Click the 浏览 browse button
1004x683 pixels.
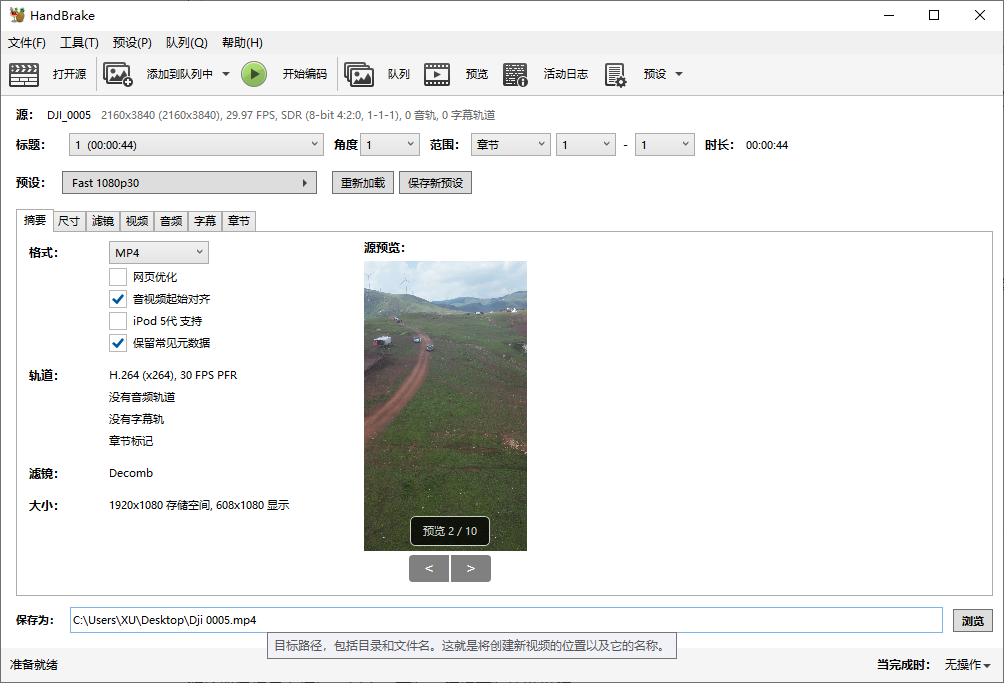(972, 620)
